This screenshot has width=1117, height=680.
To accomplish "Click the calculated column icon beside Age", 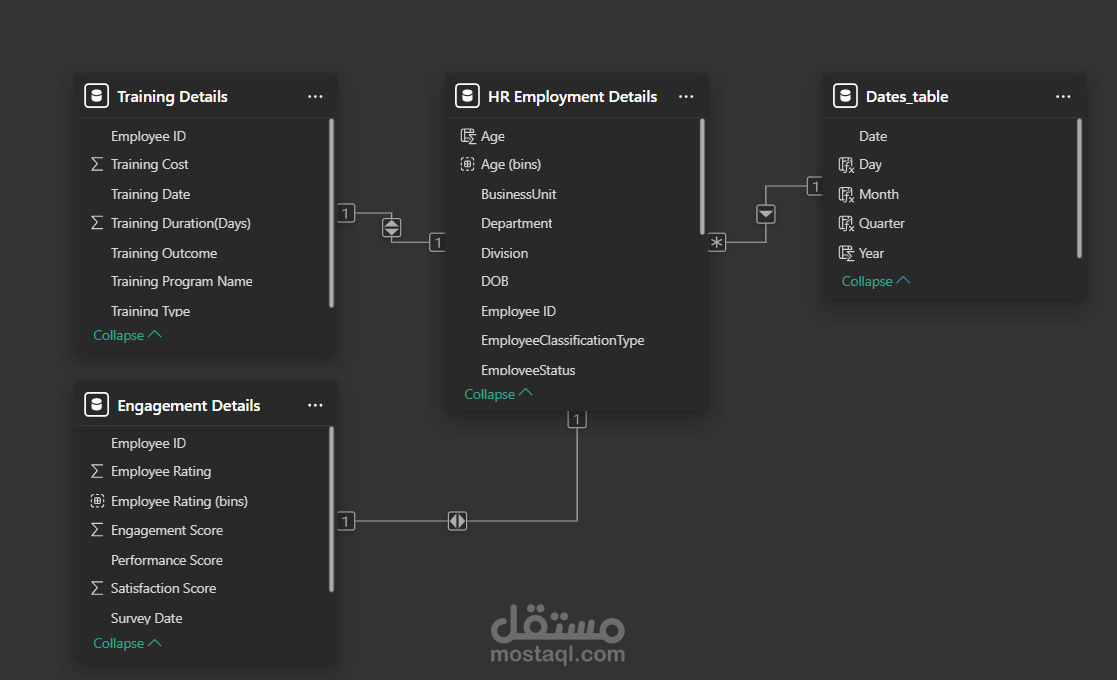I will coord(468,135).
